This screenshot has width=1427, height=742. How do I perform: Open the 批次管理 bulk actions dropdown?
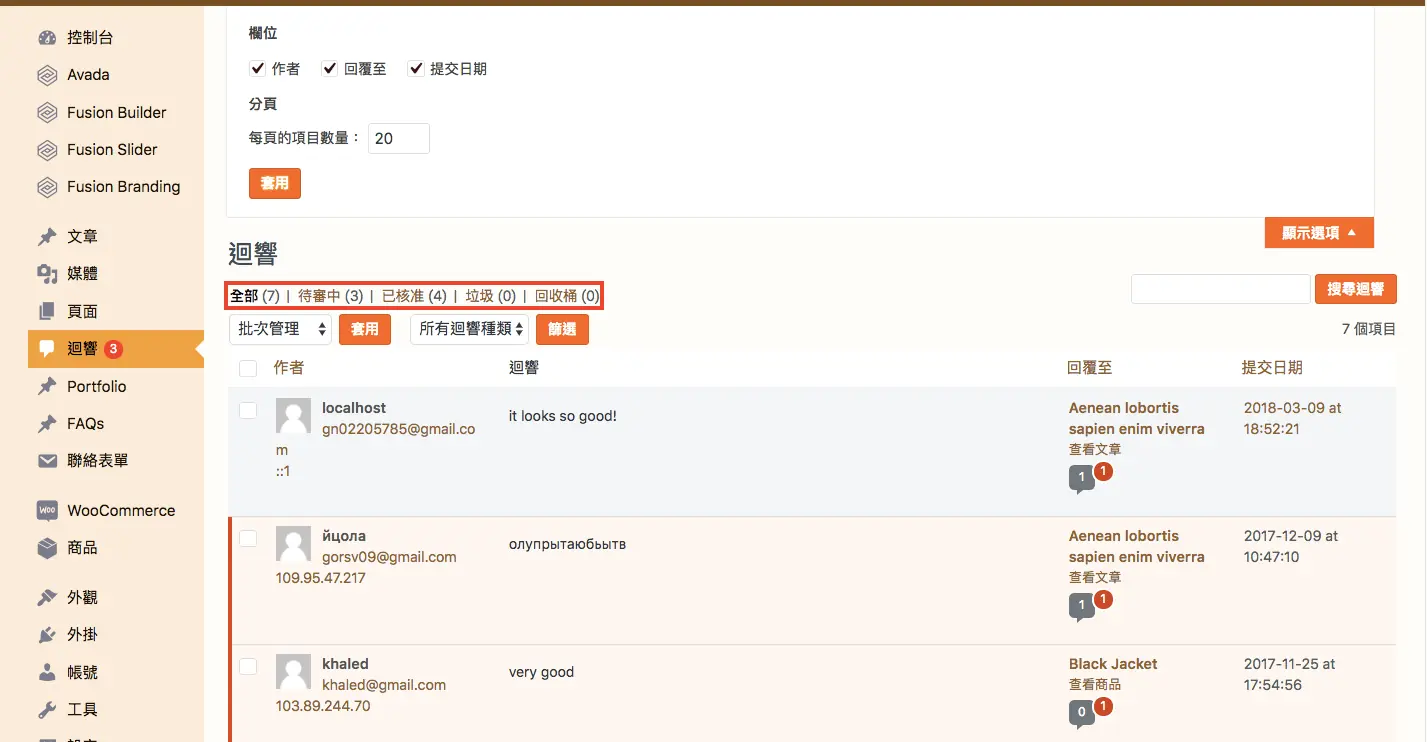(x=280, y=329)
